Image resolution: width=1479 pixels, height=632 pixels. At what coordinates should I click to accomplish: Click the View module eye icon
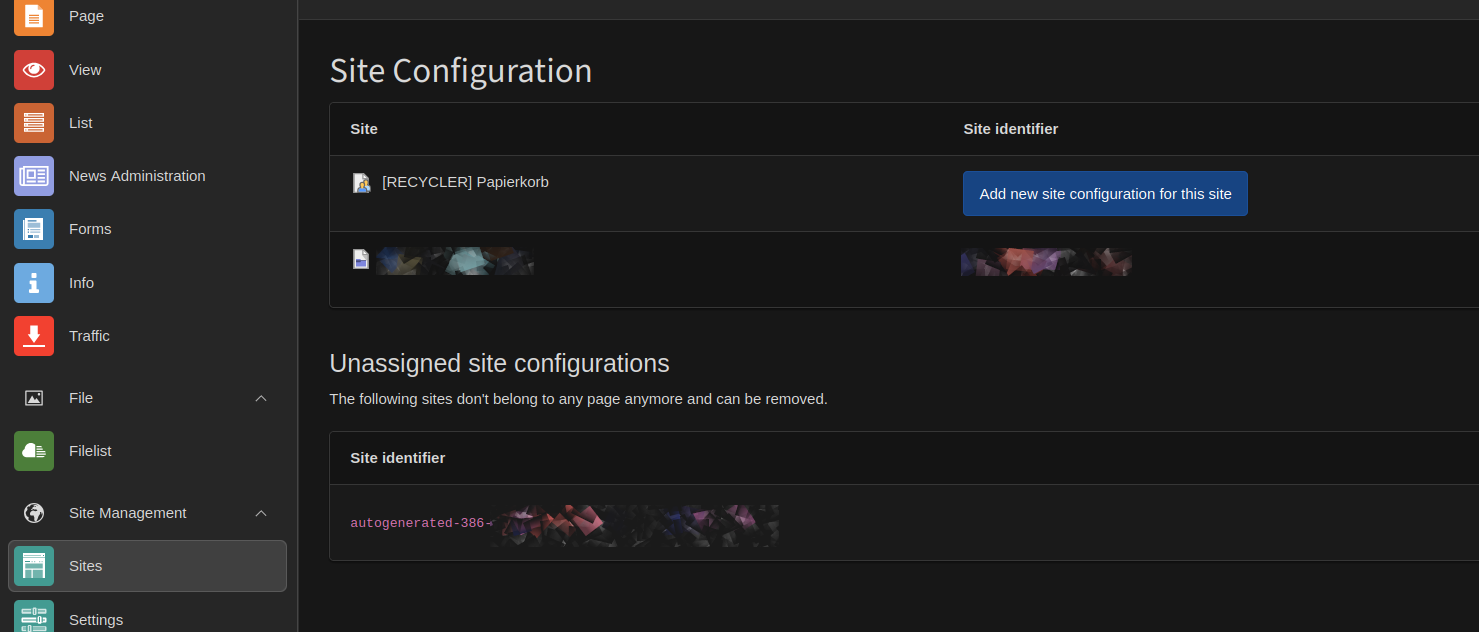(x=34, y=70)
